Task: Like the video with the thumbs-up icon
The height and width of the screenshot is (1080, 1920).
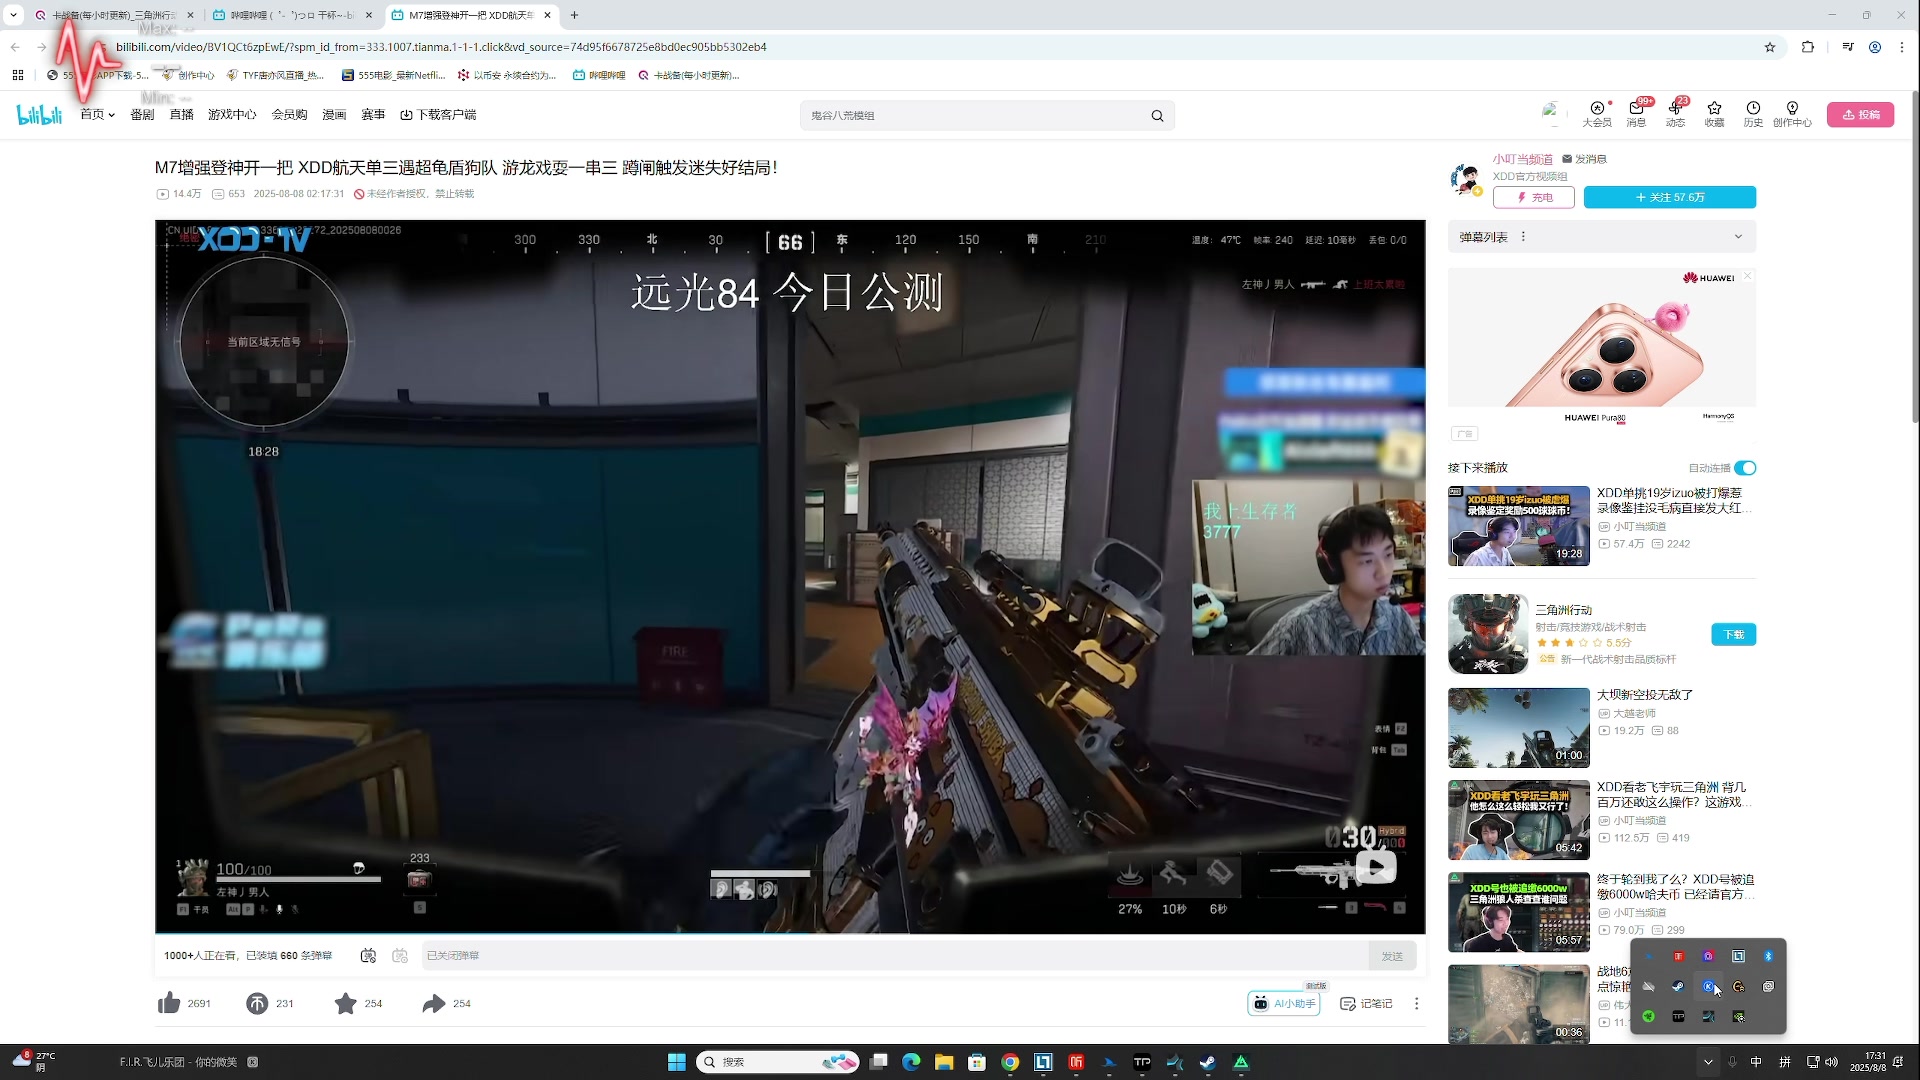Action: (169, 1003)
